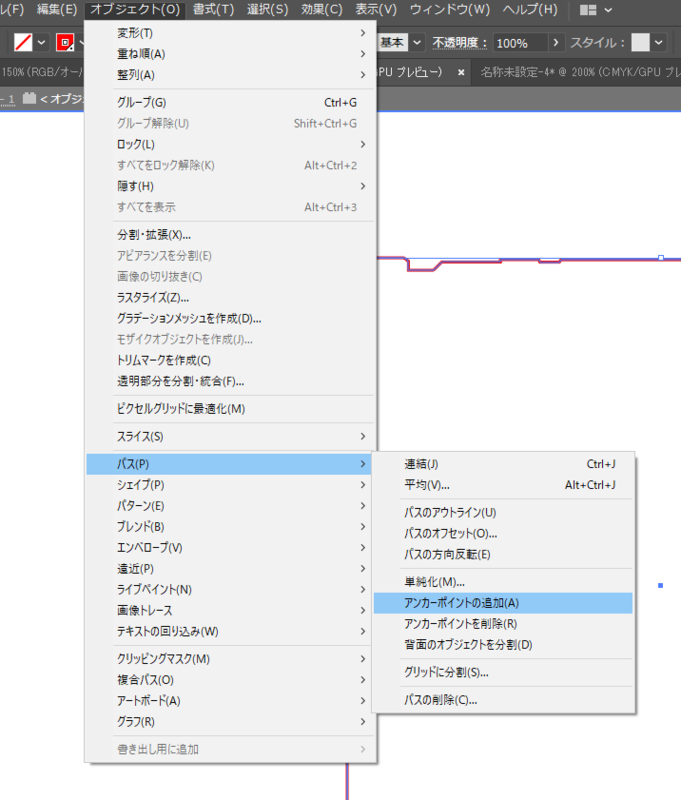681x800 pixels.
Task: Expand the 遠近(P) submenu
Action: pos(231,568)
